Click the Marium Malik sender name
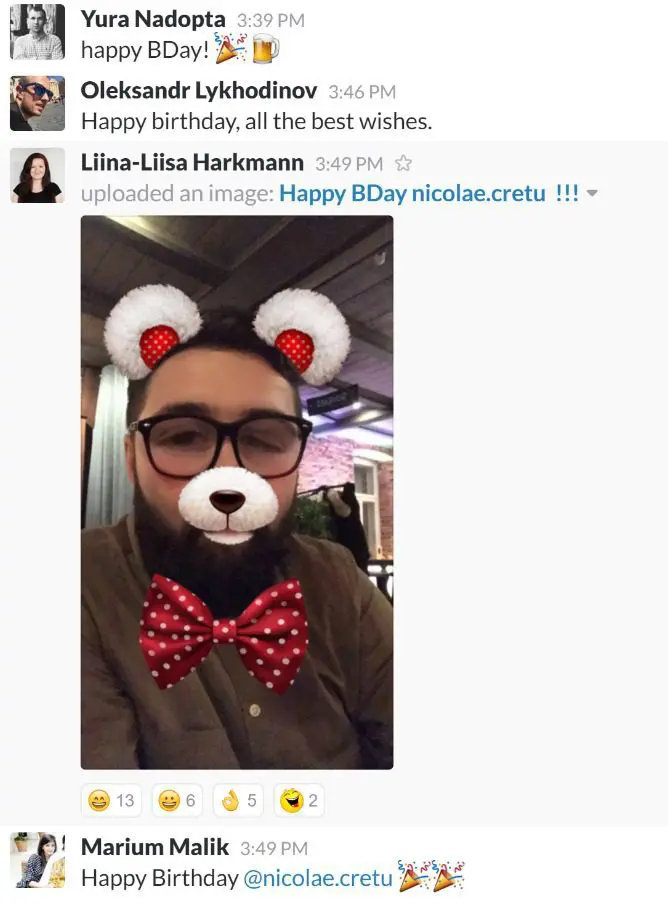 [x=155, y=847]
